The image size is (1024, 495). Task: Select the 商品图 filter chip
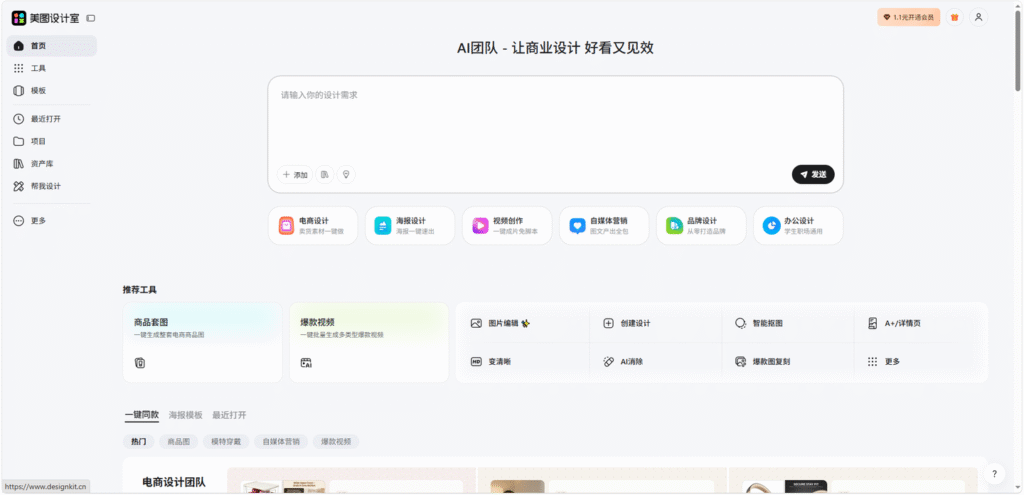coord(179,441)
